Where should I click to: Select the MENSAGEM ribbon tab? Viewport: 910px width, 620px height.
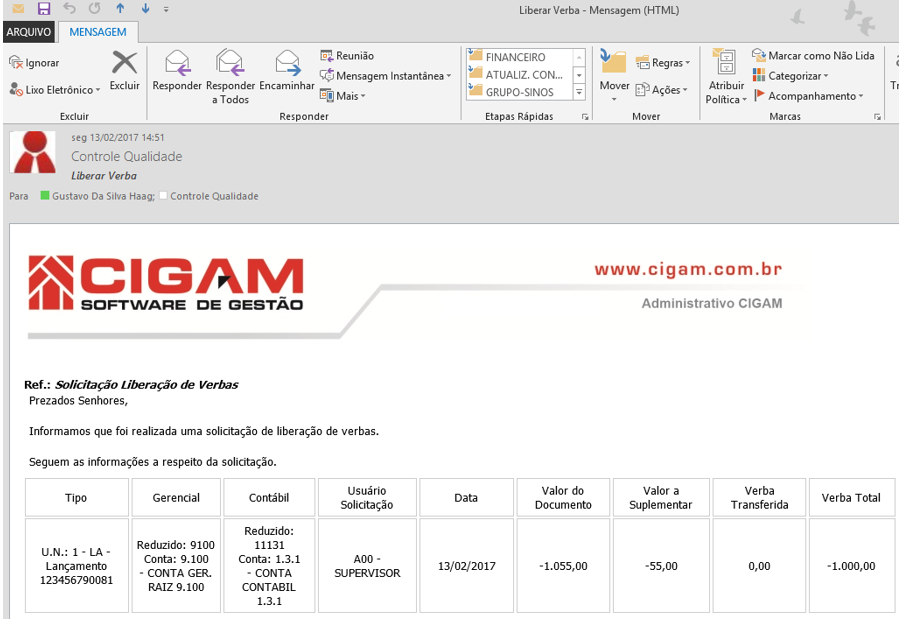[x=98, y=32]
